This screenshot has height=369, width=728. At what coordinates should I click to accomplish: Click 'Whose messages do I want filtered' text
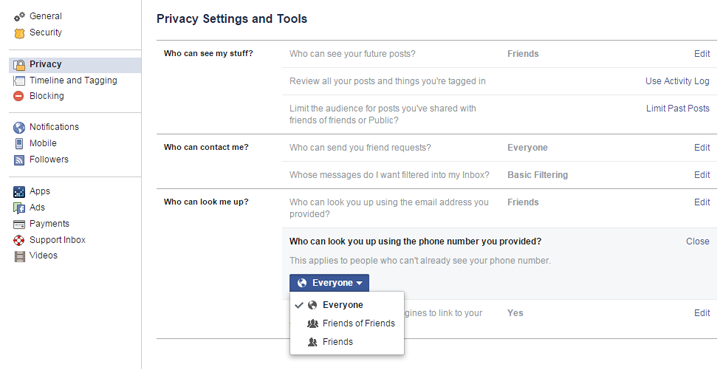390,175
